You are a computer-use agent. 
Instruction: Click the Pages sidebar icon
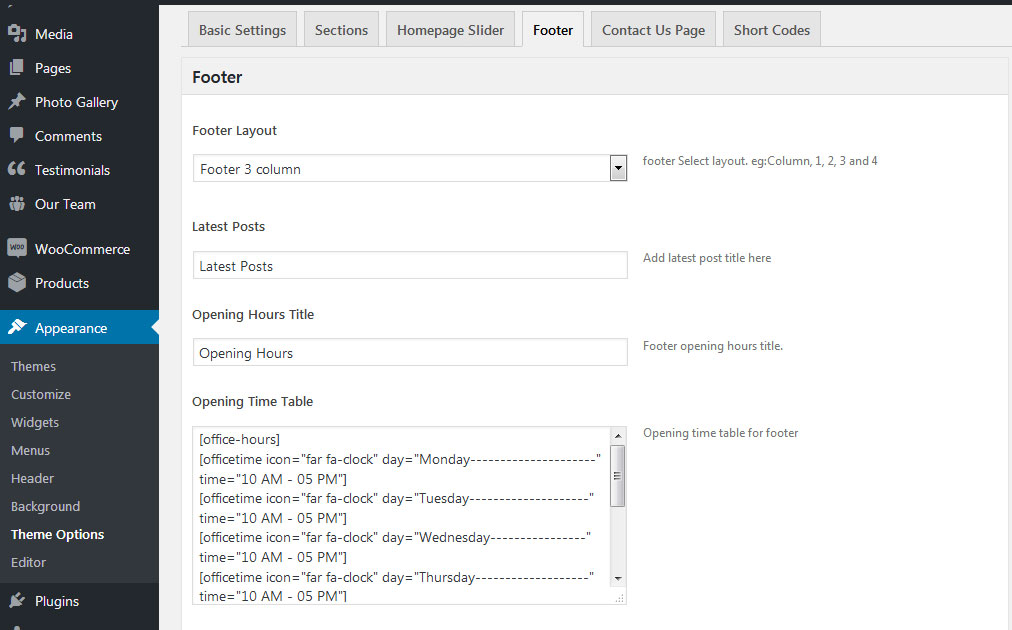pos(17,68)
